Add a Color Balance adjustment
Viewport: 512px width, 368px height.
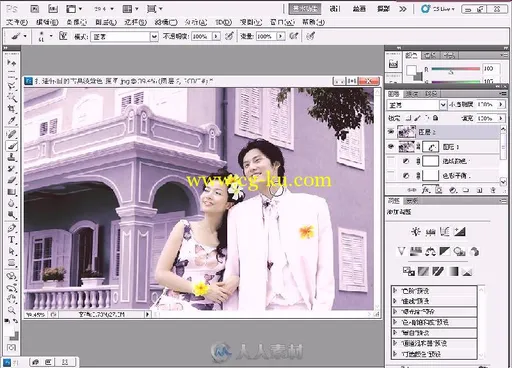pos(430,251)
